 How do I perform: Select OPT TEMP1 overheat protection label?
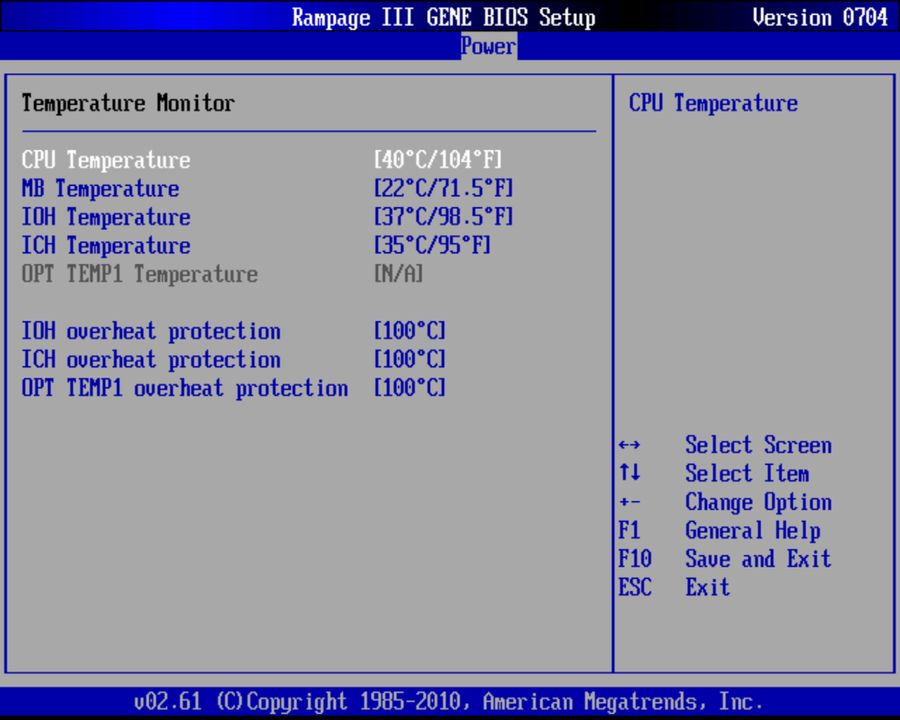[x=185, y=389]
